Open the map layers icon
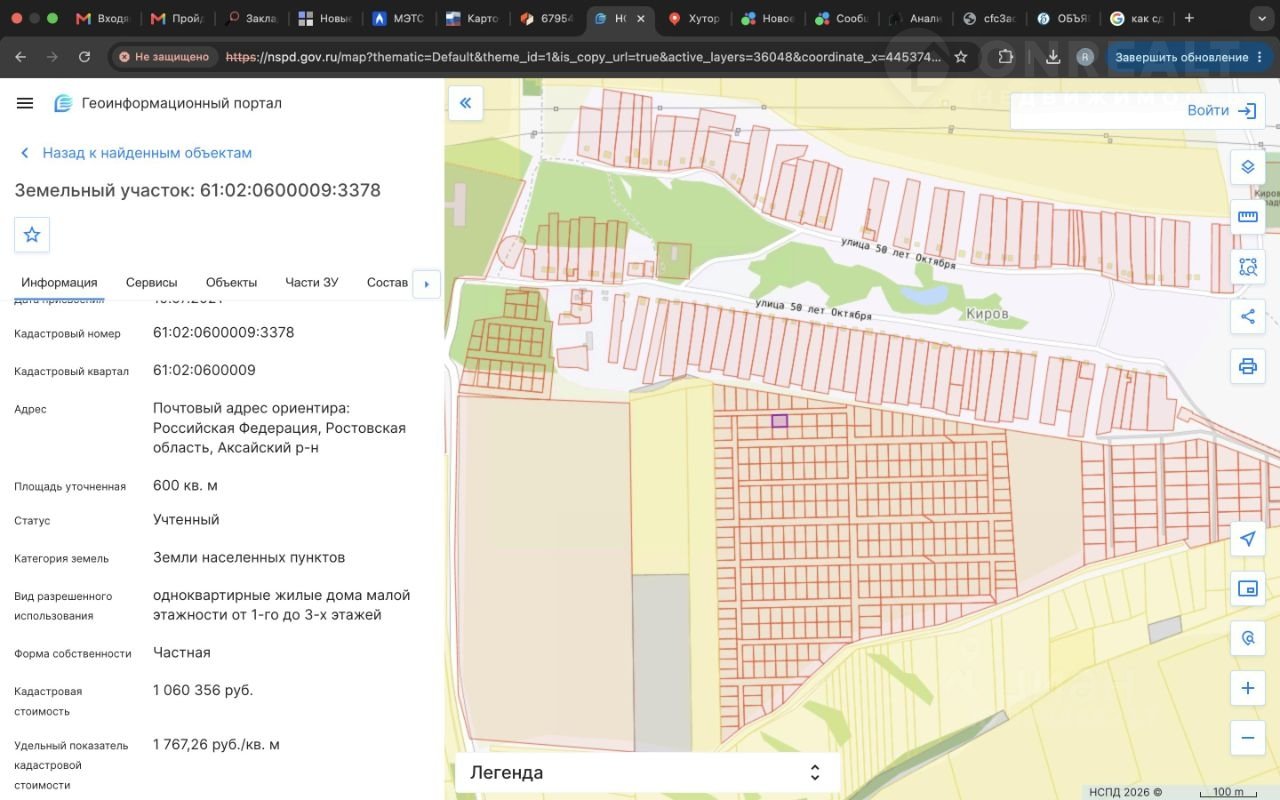Viewport: 1280px width, 800px height. pyautogui.click(x=1247, y=167)
